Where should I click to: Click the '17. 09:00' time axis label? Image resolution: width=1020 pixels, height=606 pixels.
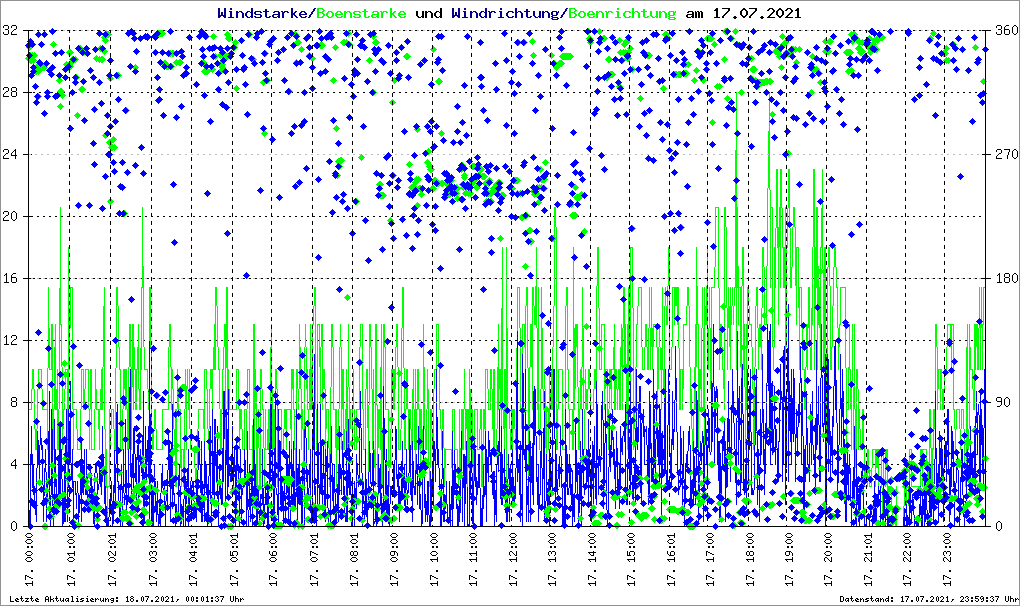[394, 559]
